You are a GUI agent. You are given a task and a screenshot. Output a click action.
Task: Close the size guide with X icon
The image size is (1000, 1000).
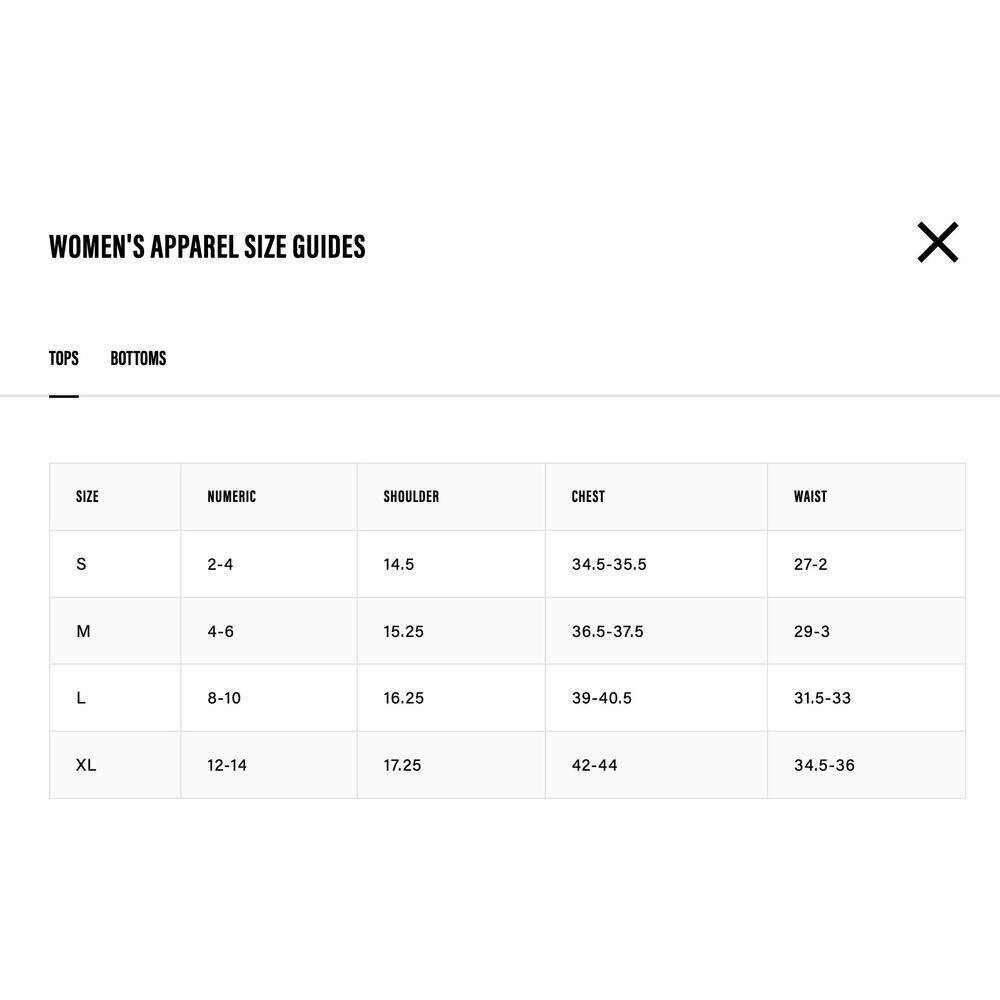point(938,242)
